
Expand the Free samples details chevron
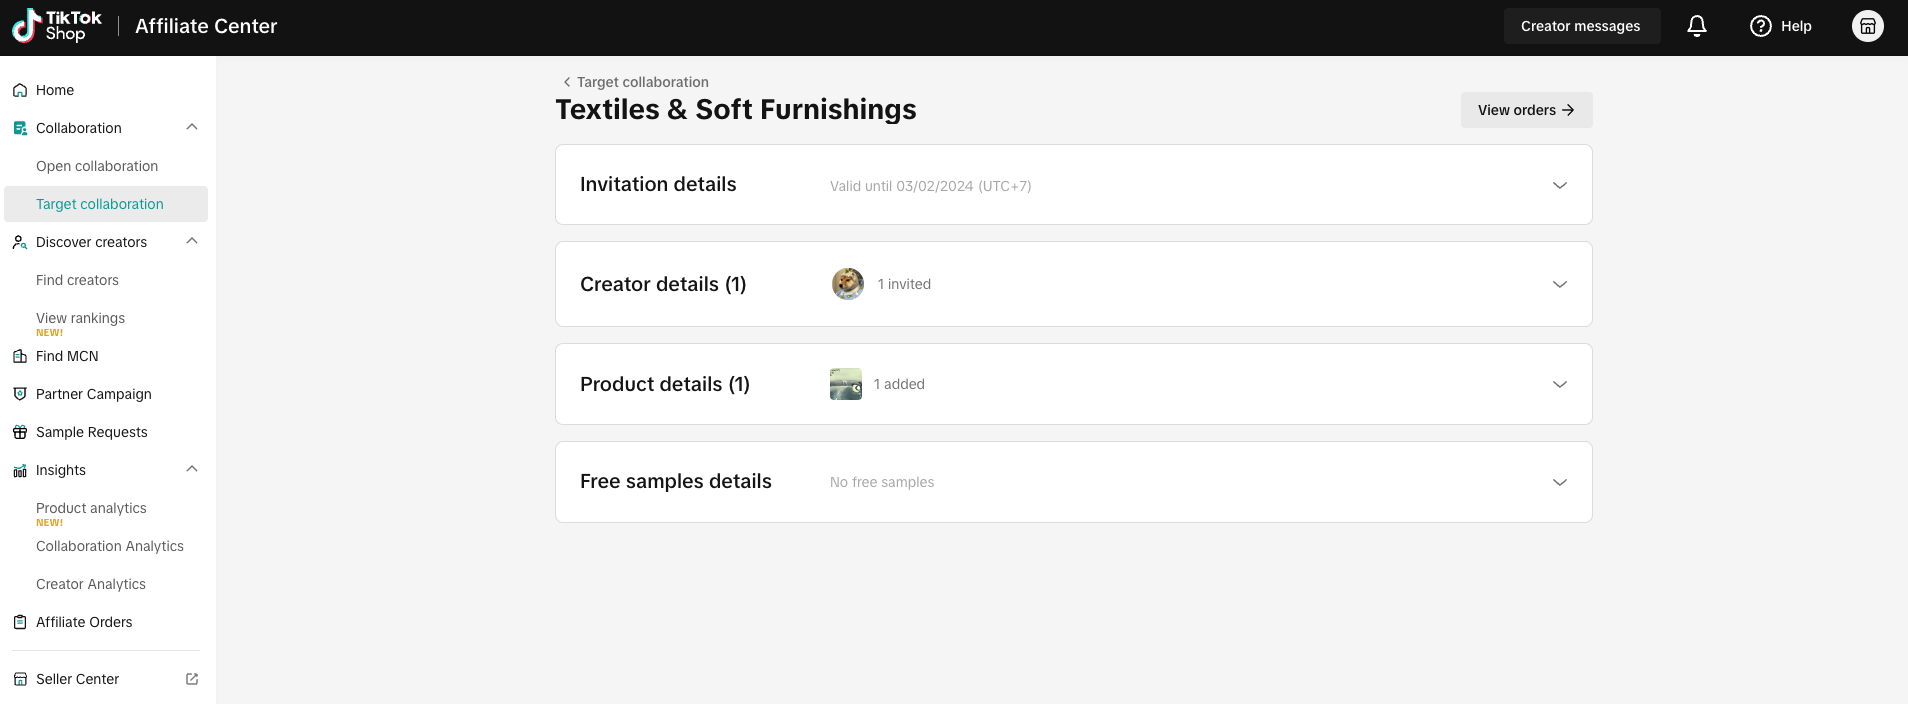pos(1560,482)
